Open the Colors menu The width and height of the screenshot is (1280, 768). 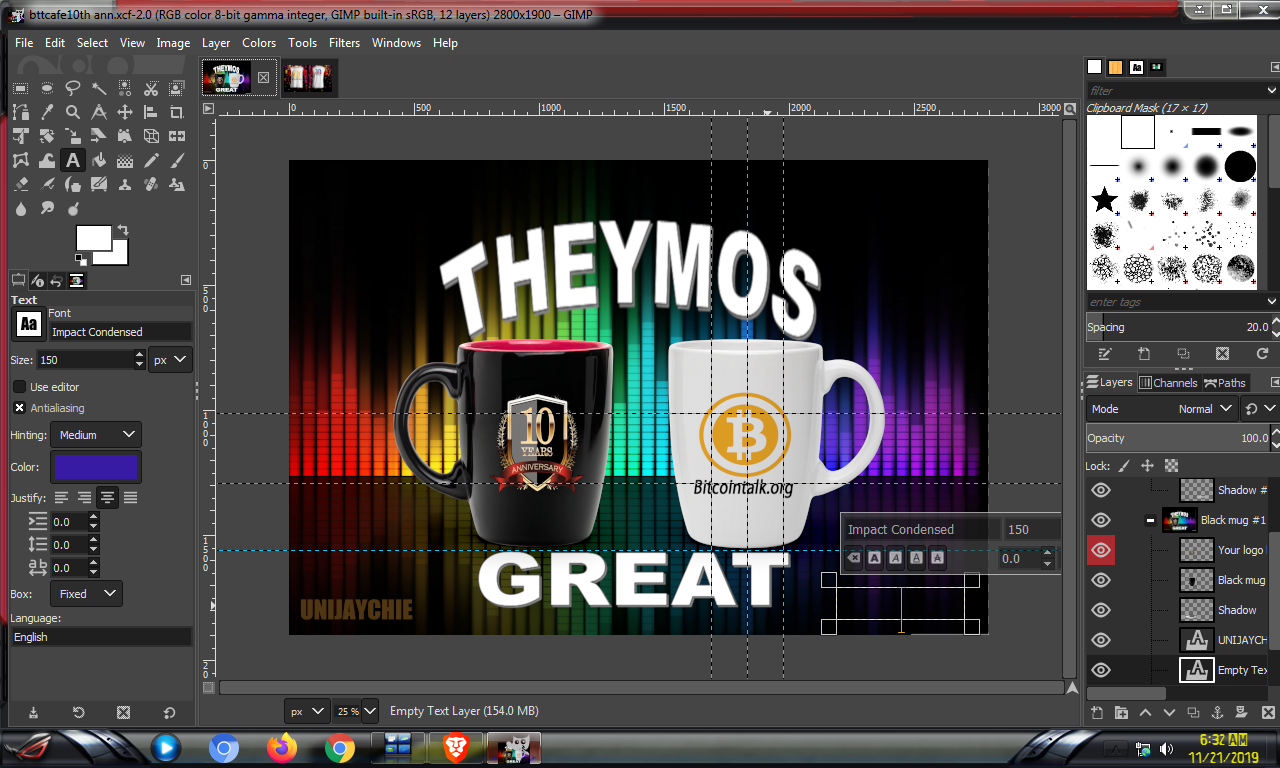tap(259, 43)
